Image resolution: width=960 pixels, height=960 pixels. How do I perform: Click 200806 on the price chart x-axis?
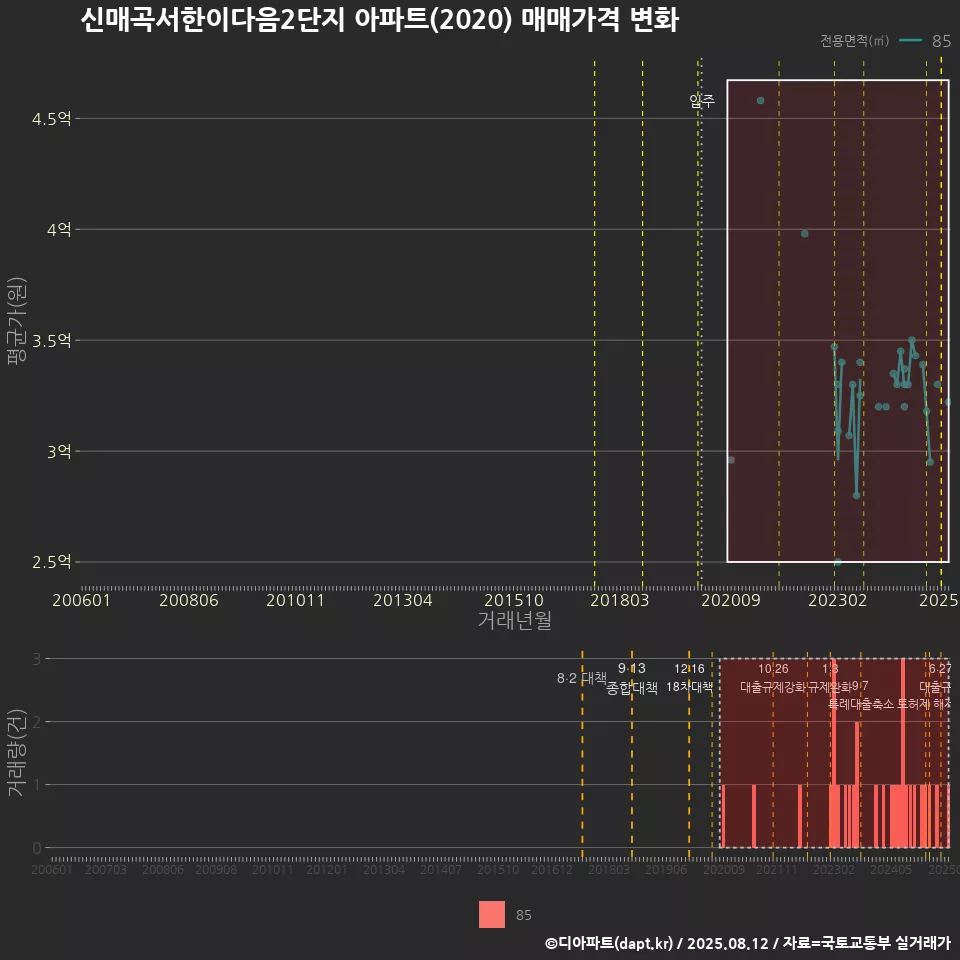coord(189,601)
